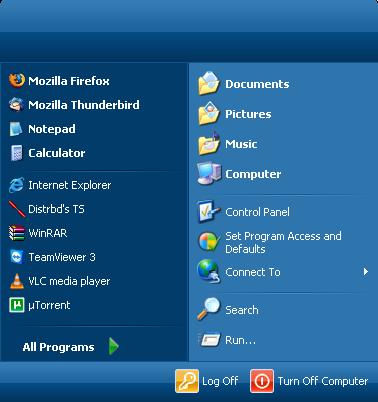Click the Connect To globe icon
Image resolution: width=378 pixels, height=402 pixels.
[209, 271]
